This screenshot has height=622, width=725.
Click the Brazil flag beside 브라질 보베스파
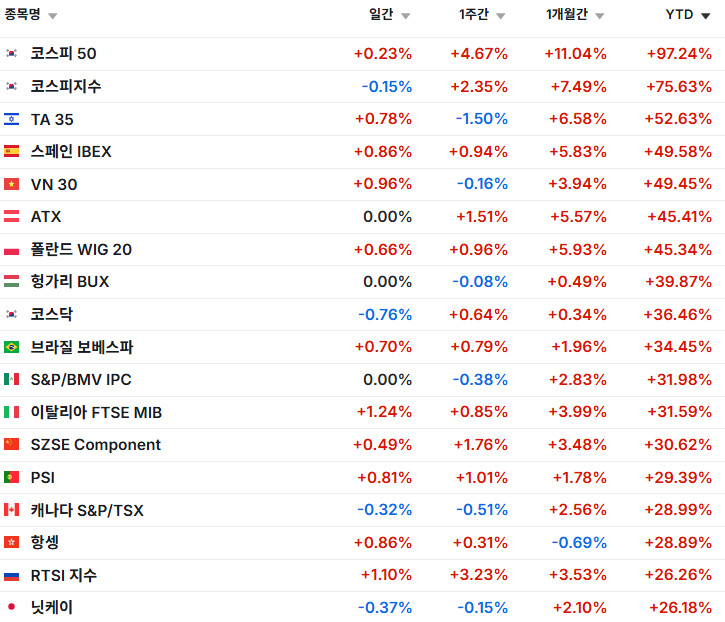[x=12, y=347]
